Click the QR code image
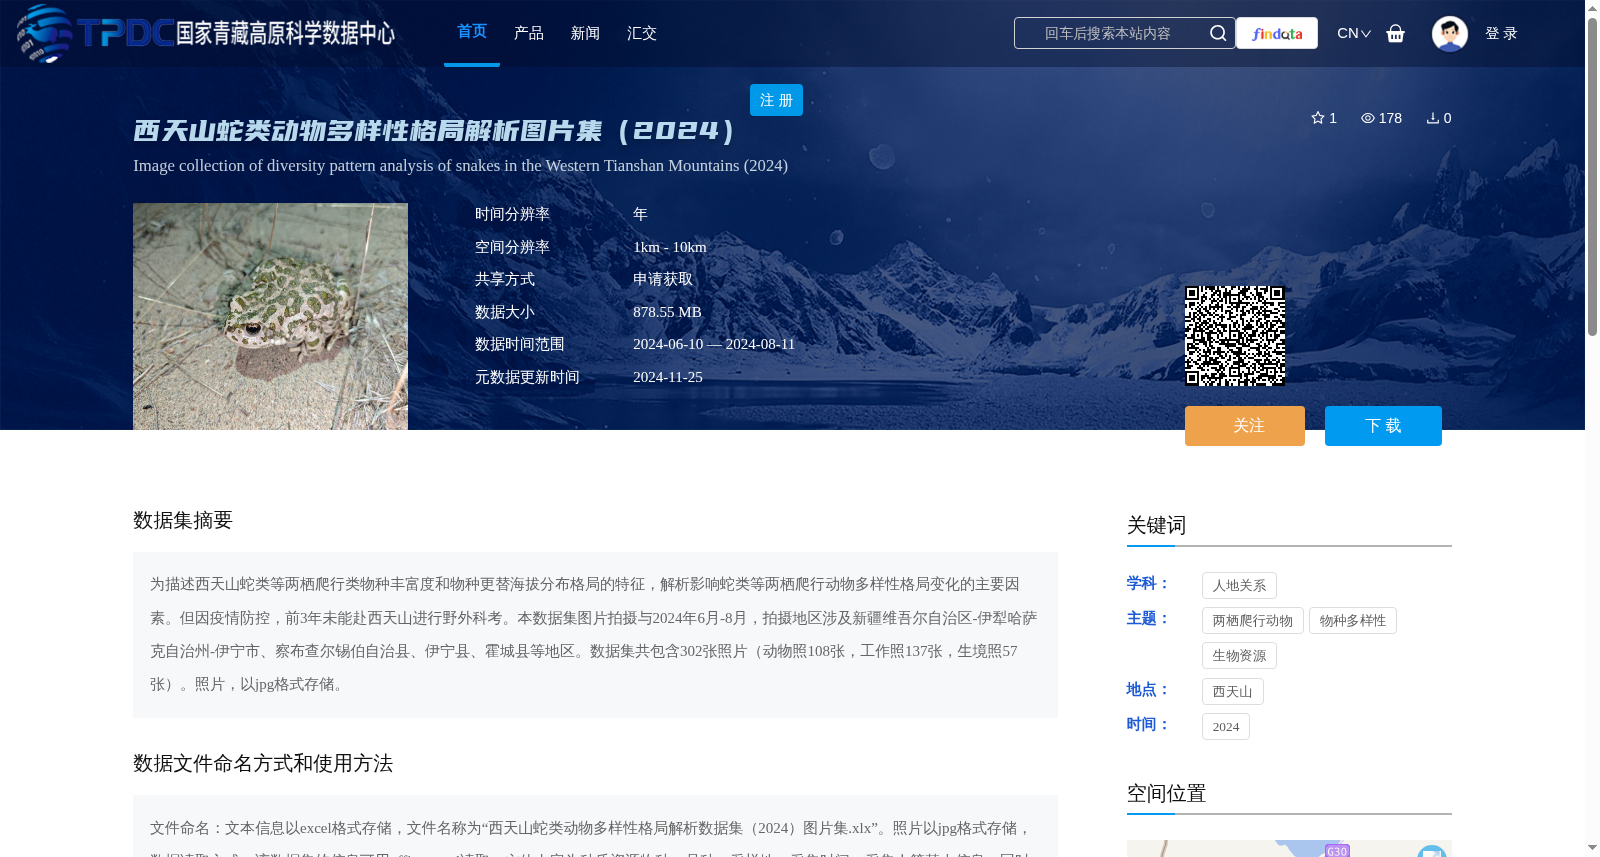 point(1235,336)
